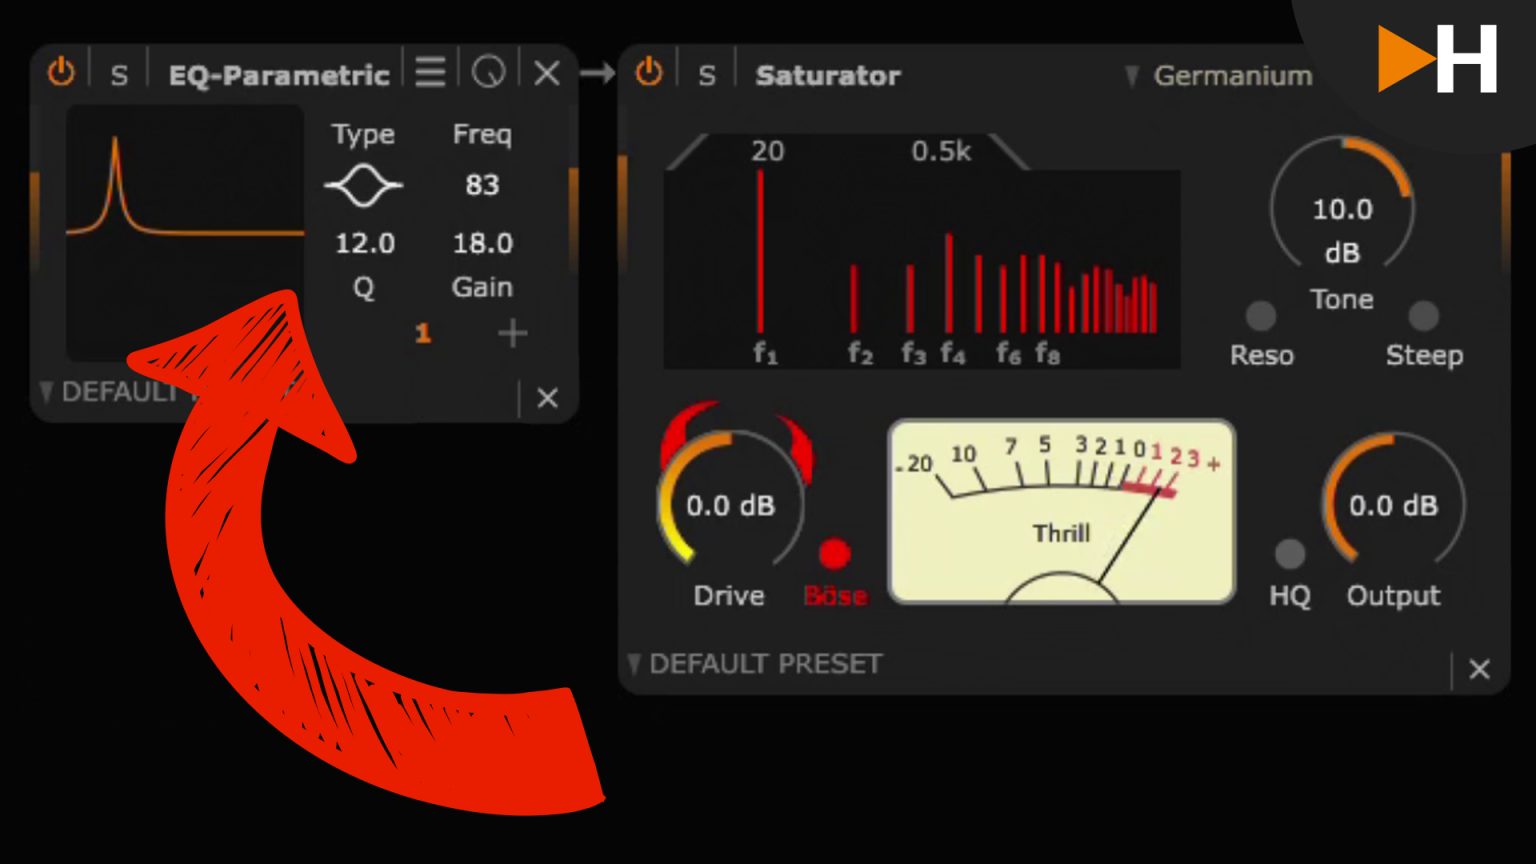Solo the EQ-Parametric module
Viewport: 1536px width, 864px height.
(119, 75)
